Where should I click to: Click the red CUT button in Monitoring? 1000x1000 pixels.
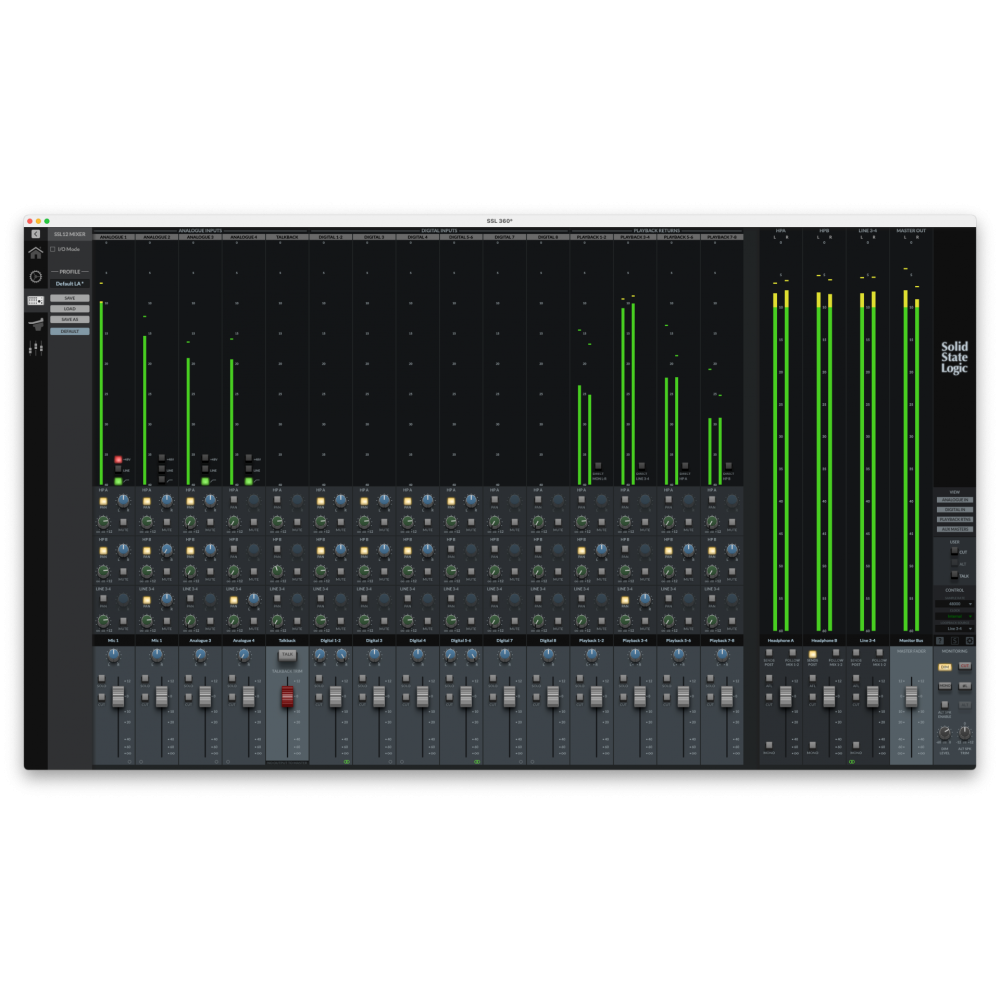(x=965, y=666)
